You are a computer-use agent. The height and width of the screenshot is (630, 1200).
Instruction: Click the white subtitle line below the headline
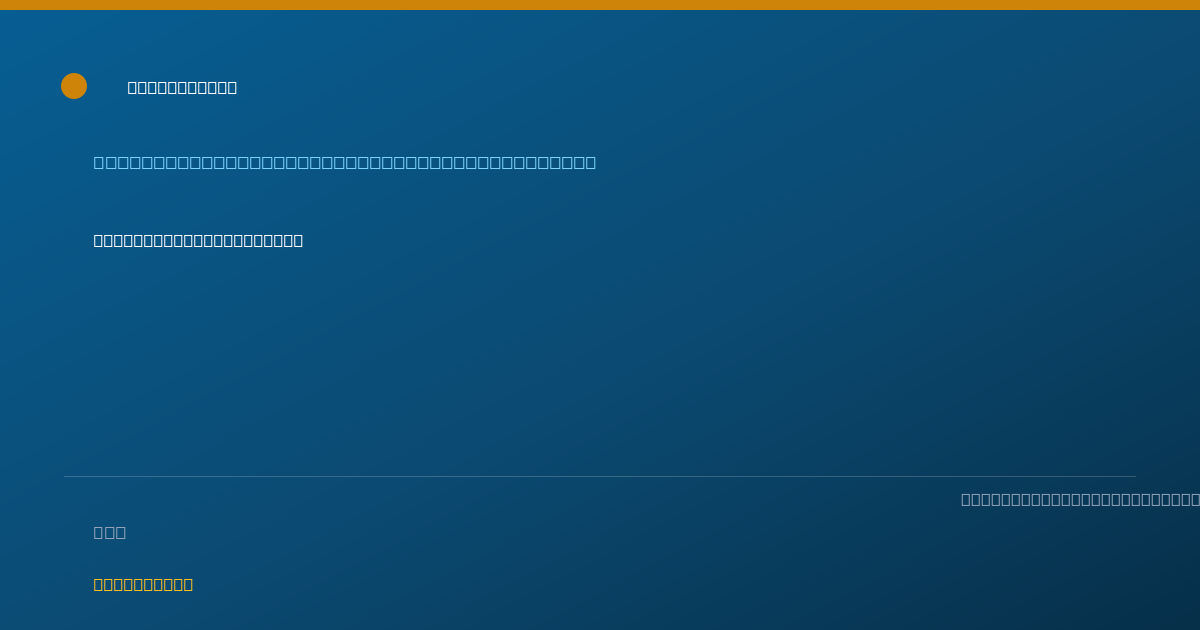coord(198,240)
